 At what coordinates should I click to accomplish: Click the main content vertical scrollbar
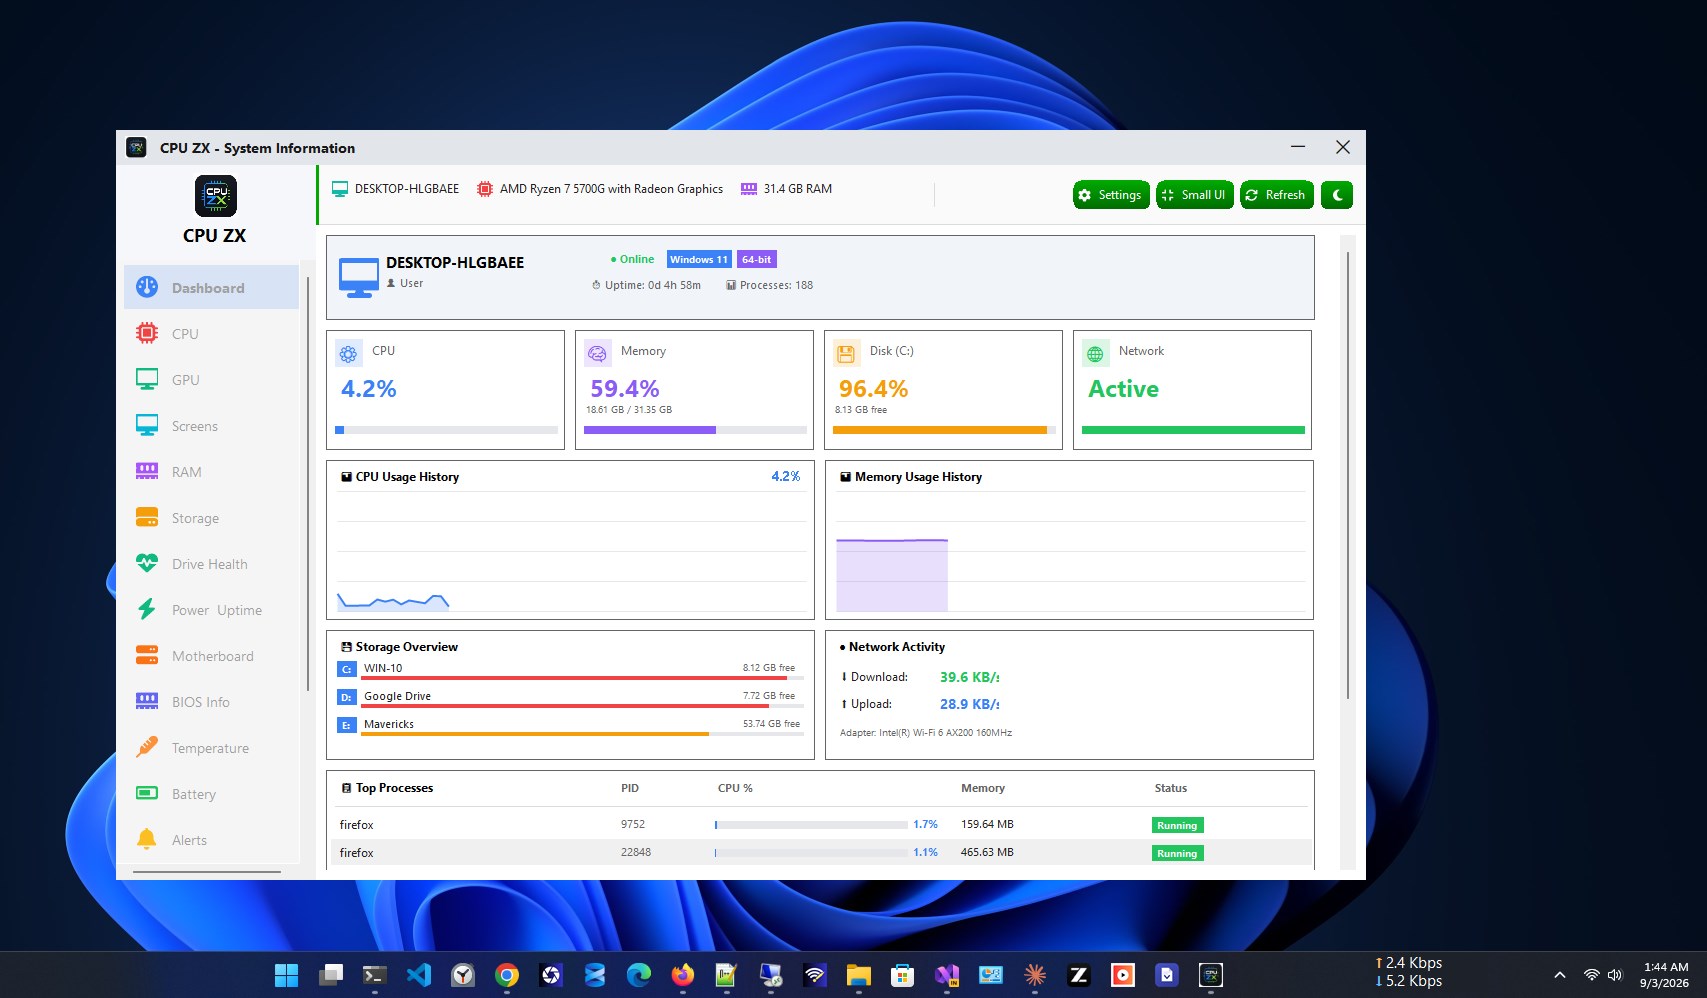tap(1348, 475)
